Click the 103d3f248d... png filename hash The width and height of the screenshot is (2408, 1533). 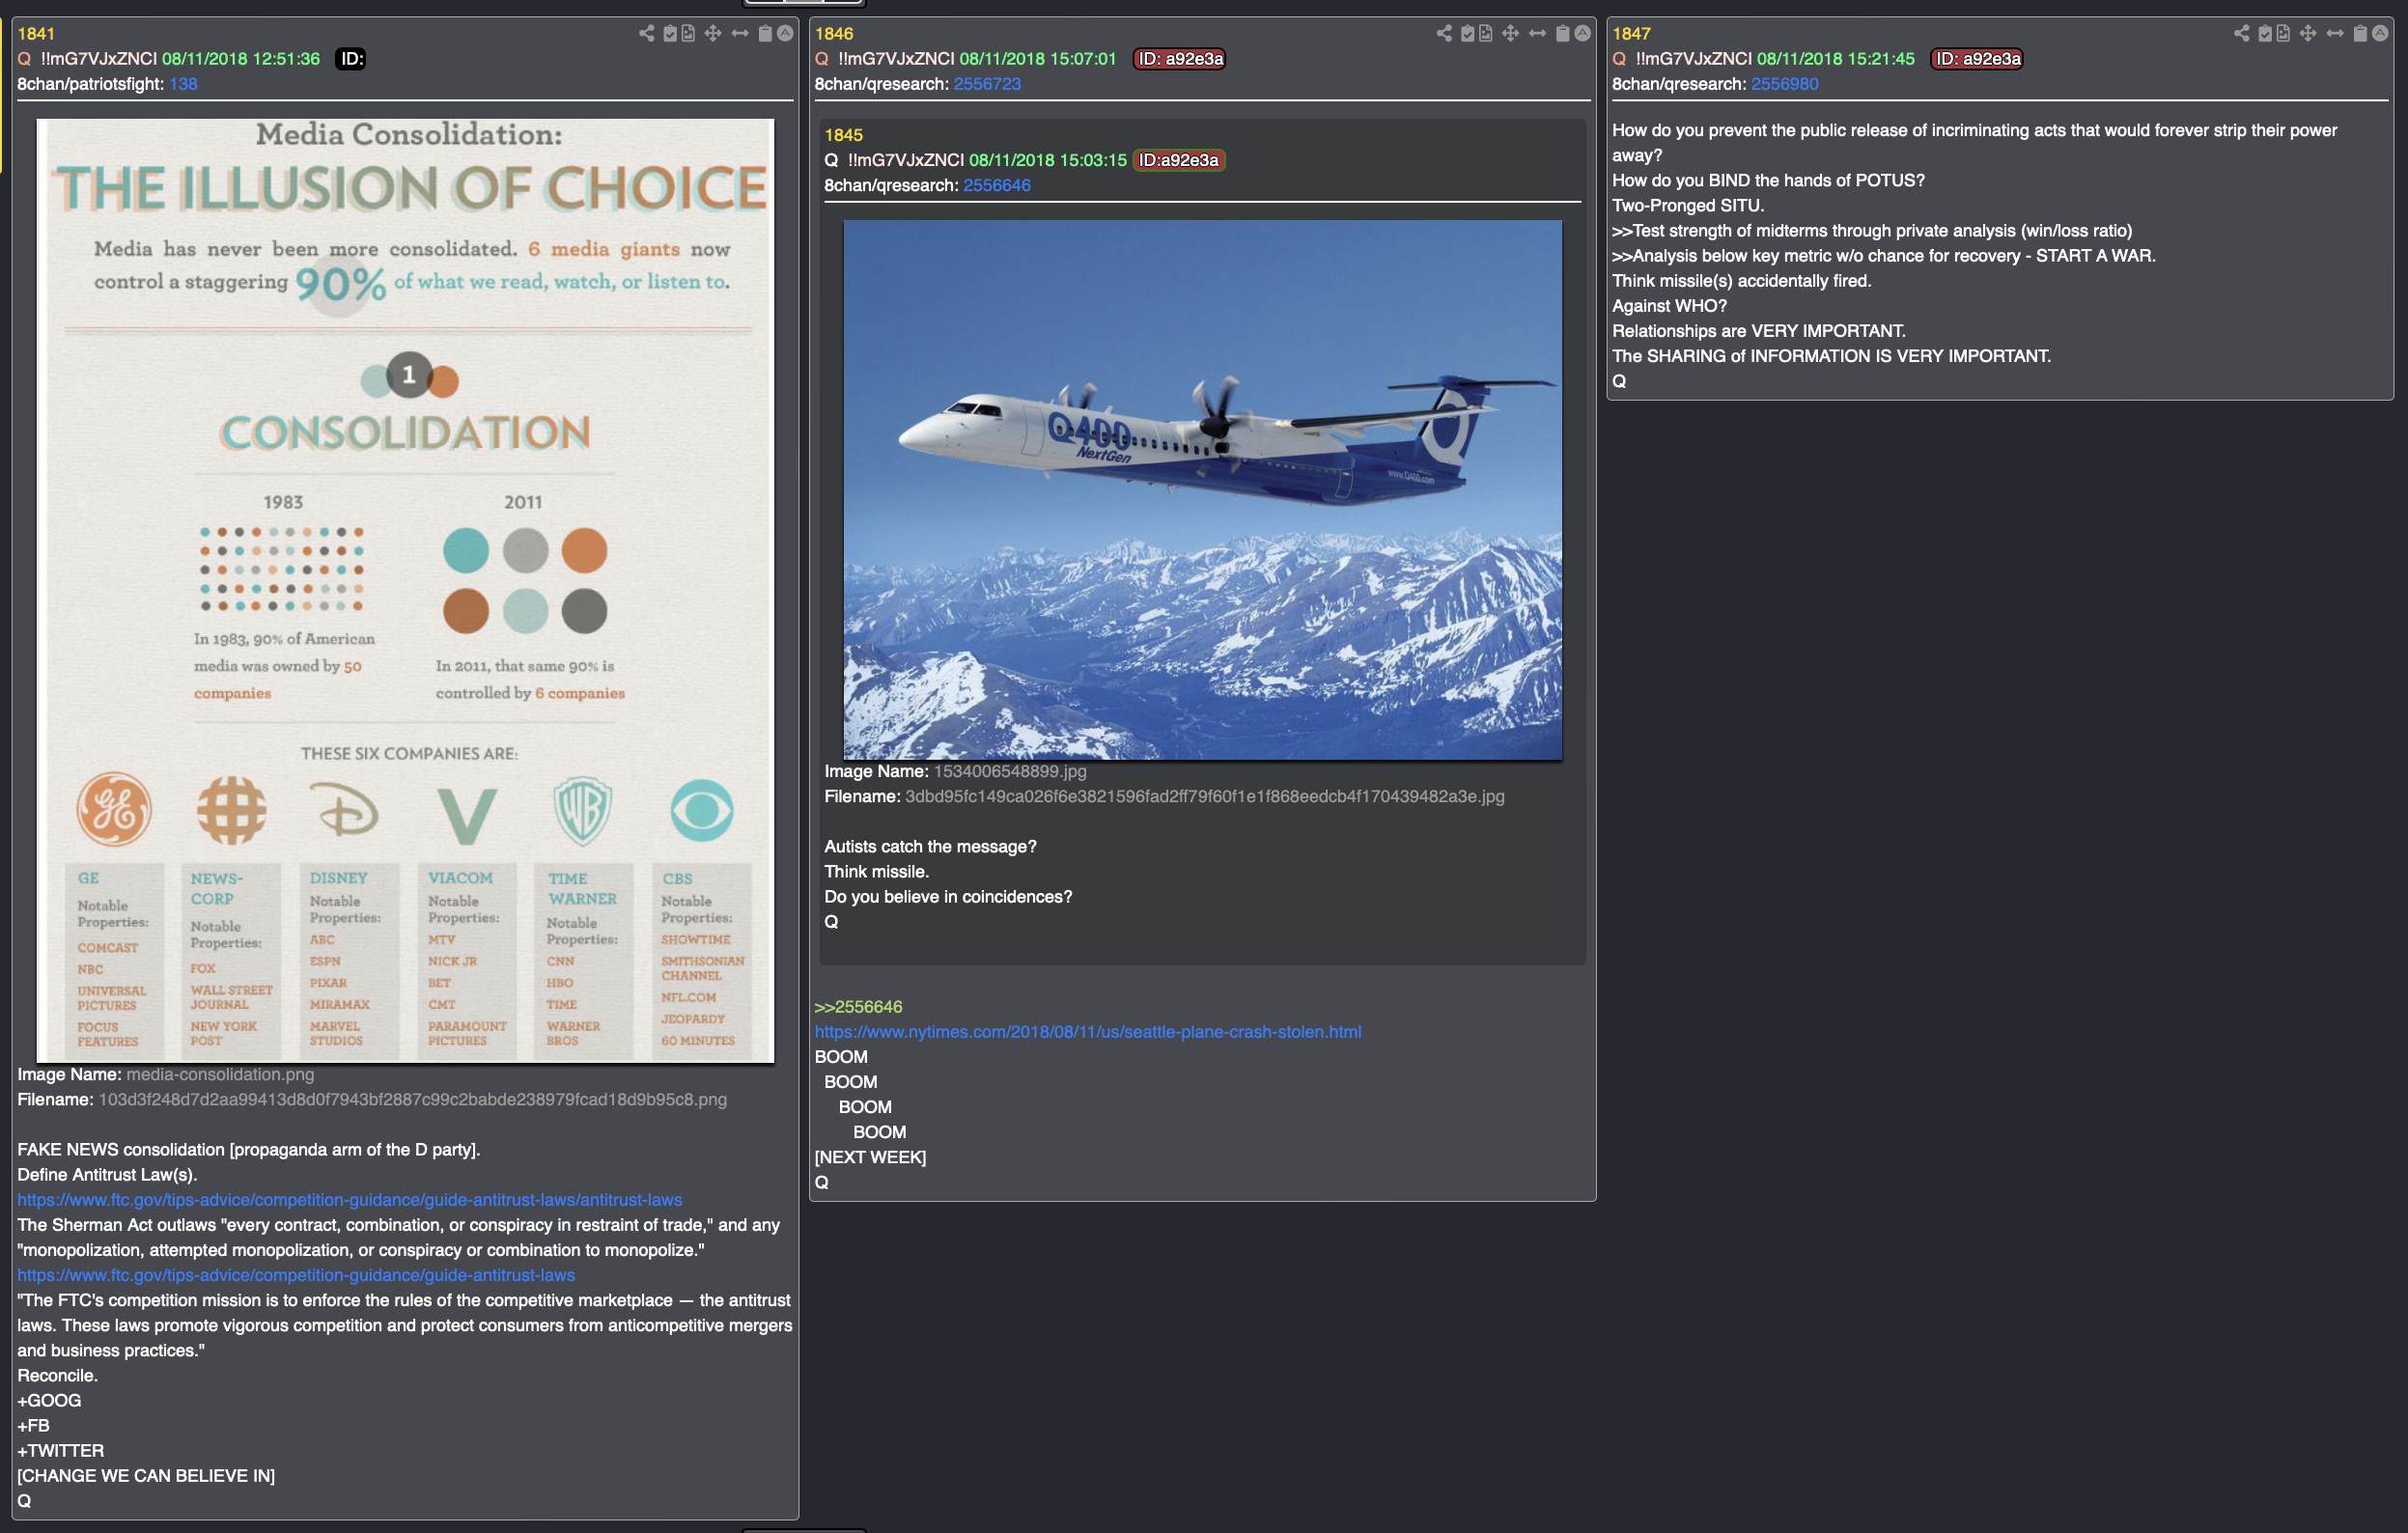(413, 1099)
